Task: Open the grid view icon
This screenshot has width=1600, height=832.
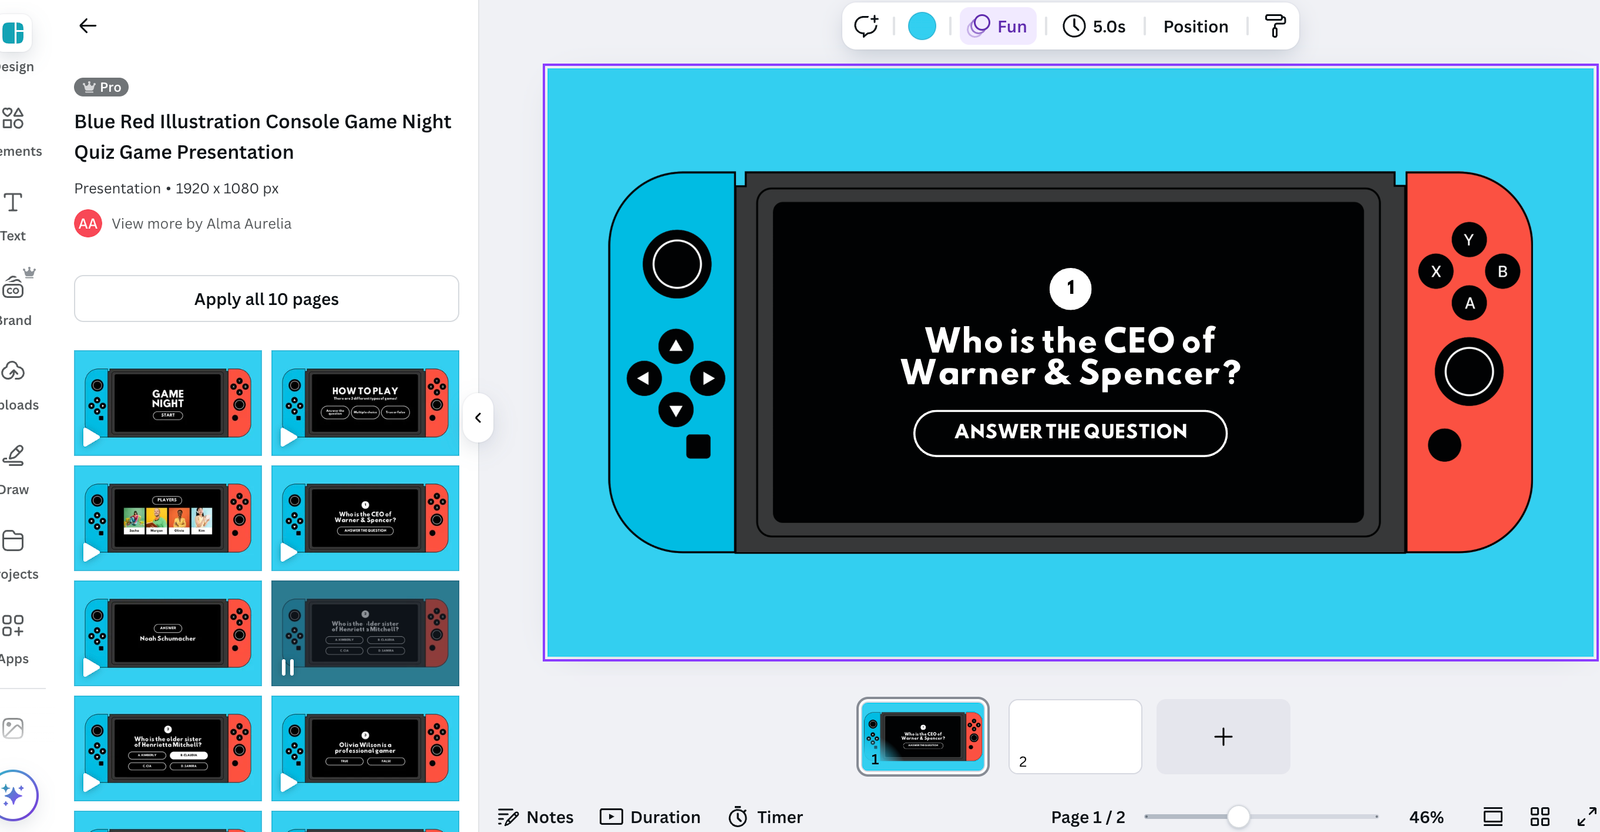Action: coord(1540,817)
